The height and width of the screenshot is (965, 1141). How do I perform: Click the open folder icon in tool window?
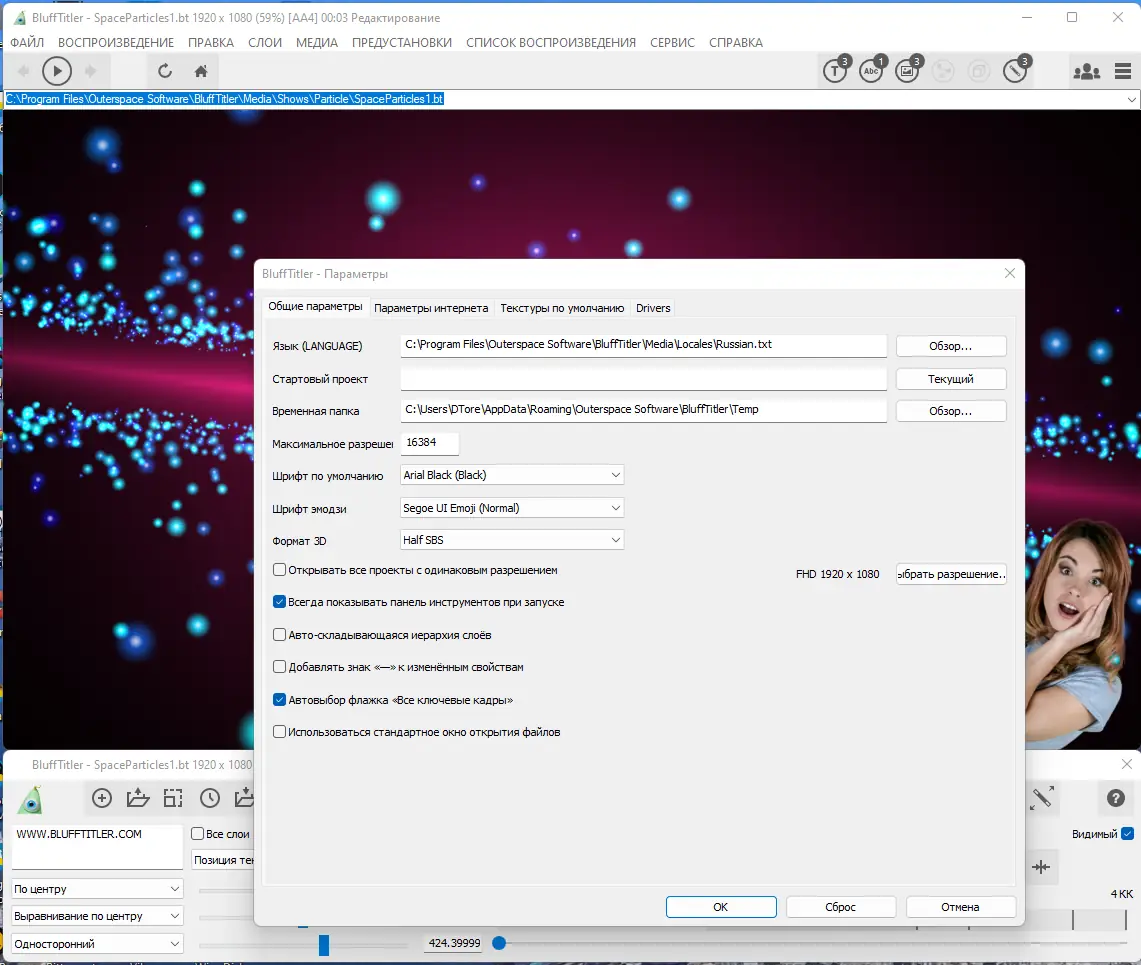tap(138, 798)
